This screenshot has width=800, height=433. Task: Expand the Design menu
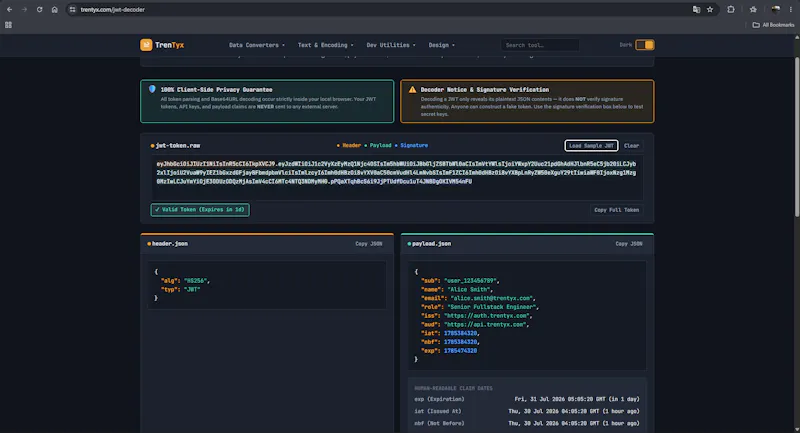(441, 45)
